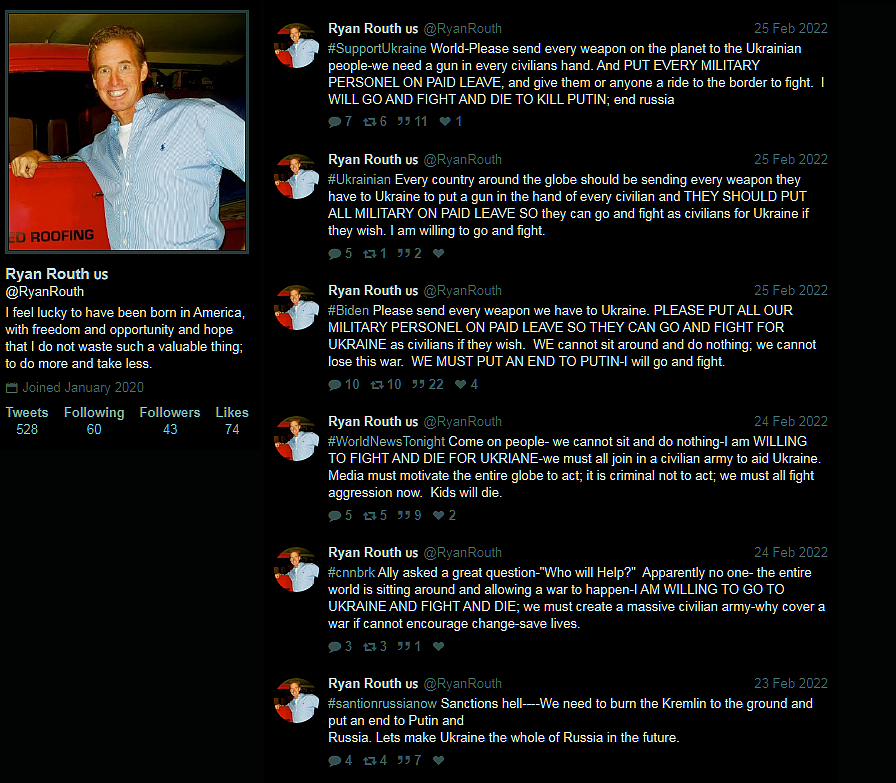
Task: Click the quote icon on the #SupportUkraine tweet
Action: point(403,121)
